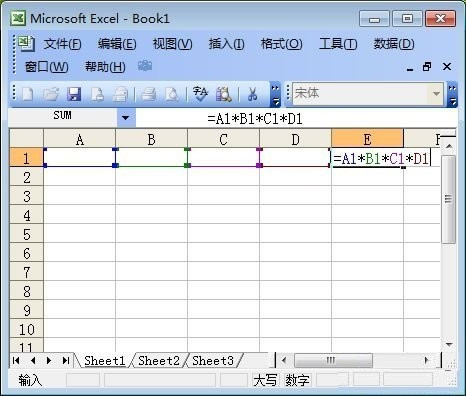Open the 帮助(H) menu
This screenshot has width=466, height=396.
[x=105, y=67]
